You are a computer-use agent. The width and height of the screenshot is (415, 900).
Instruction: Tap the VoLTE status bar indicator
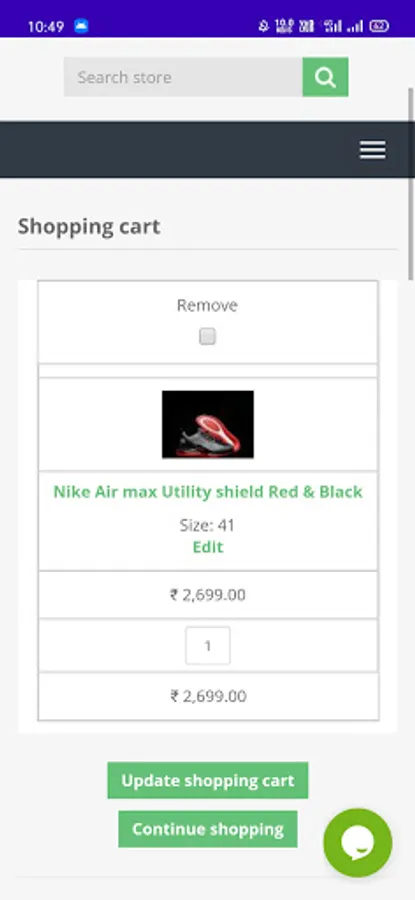tap(306, 26)
